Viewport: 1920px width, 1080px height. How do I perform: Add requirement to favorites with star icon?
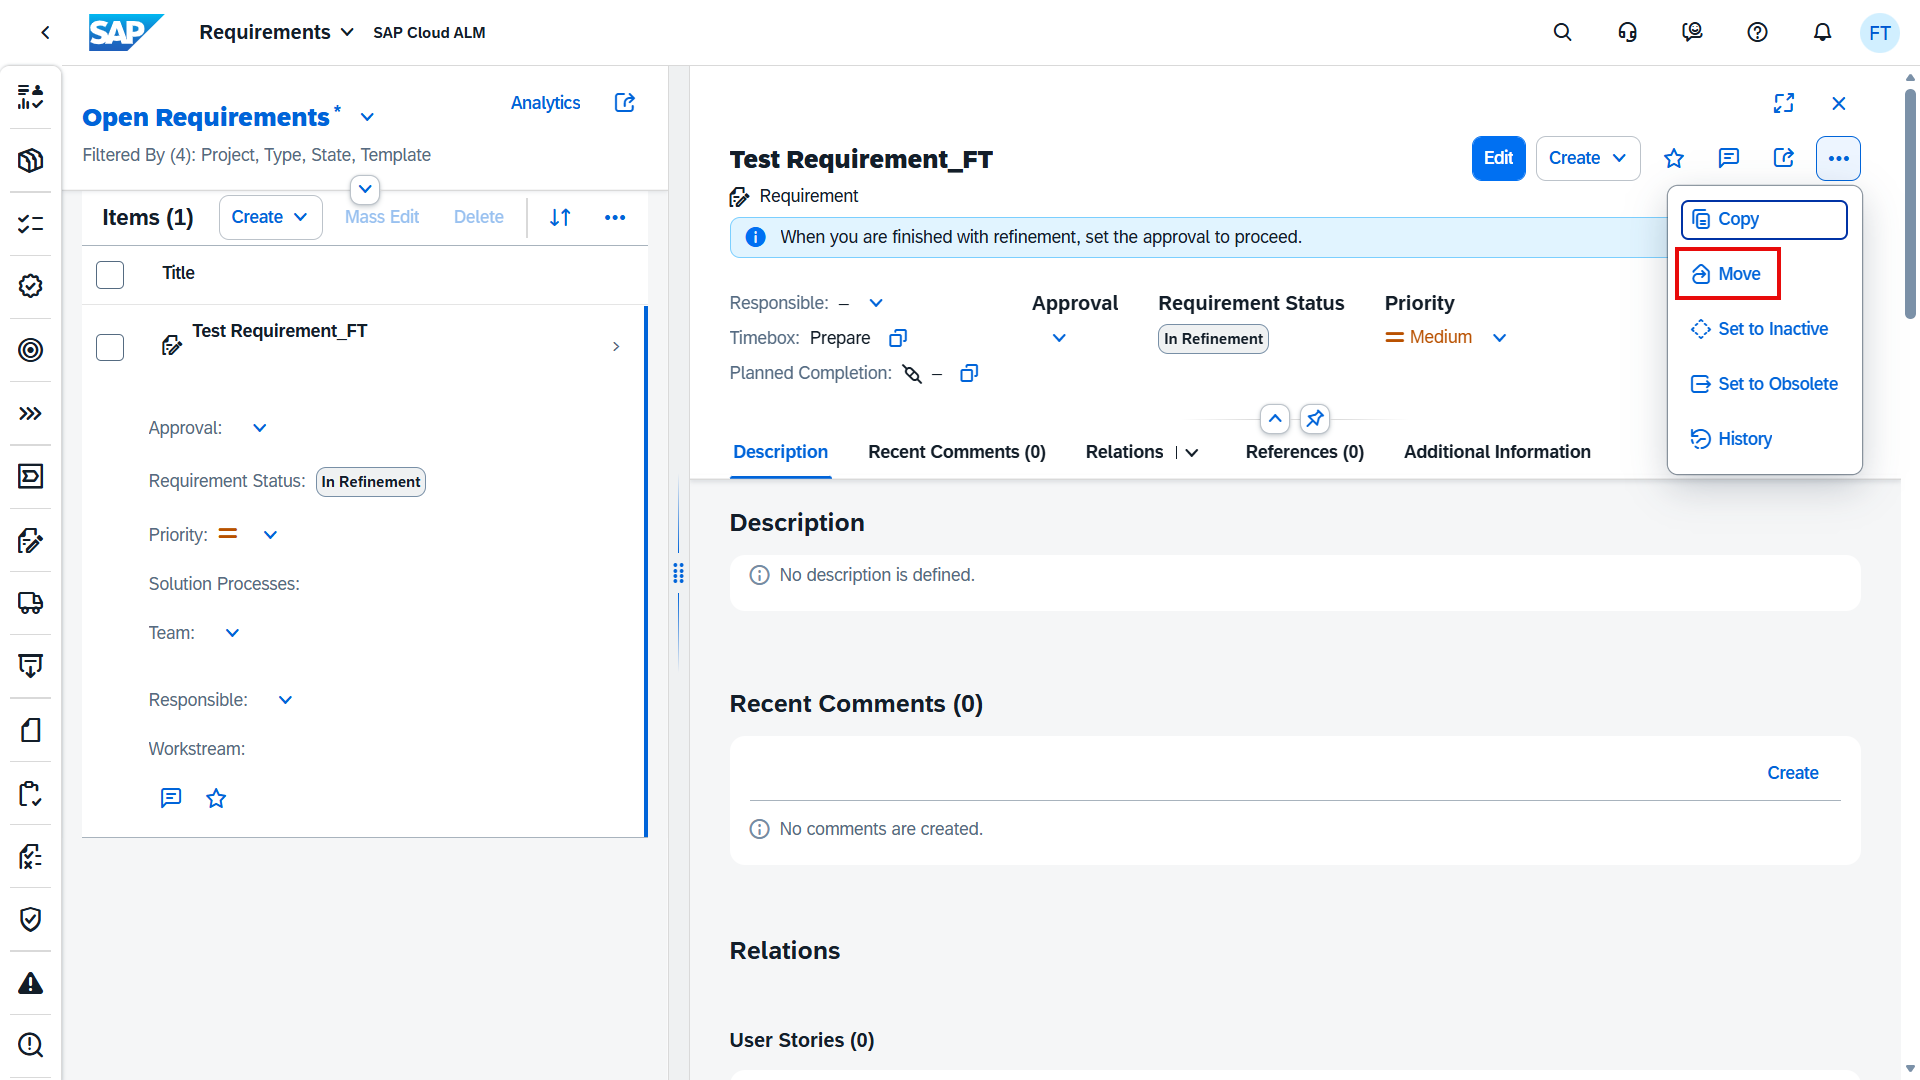point(1674,158)
